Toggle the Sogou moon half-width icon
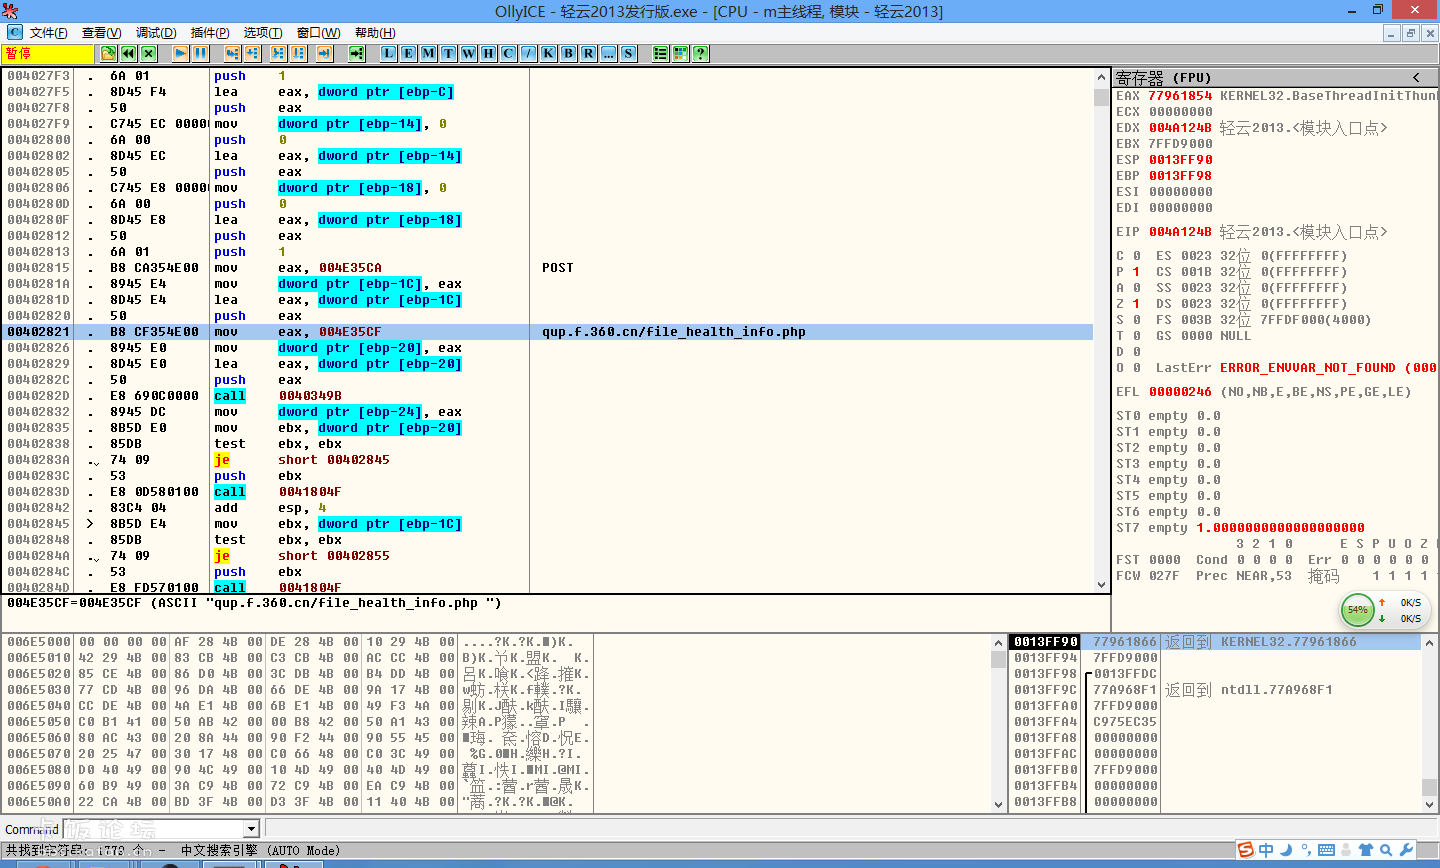The height and width of the screenshot is (868, 1440). (1288, 850)
